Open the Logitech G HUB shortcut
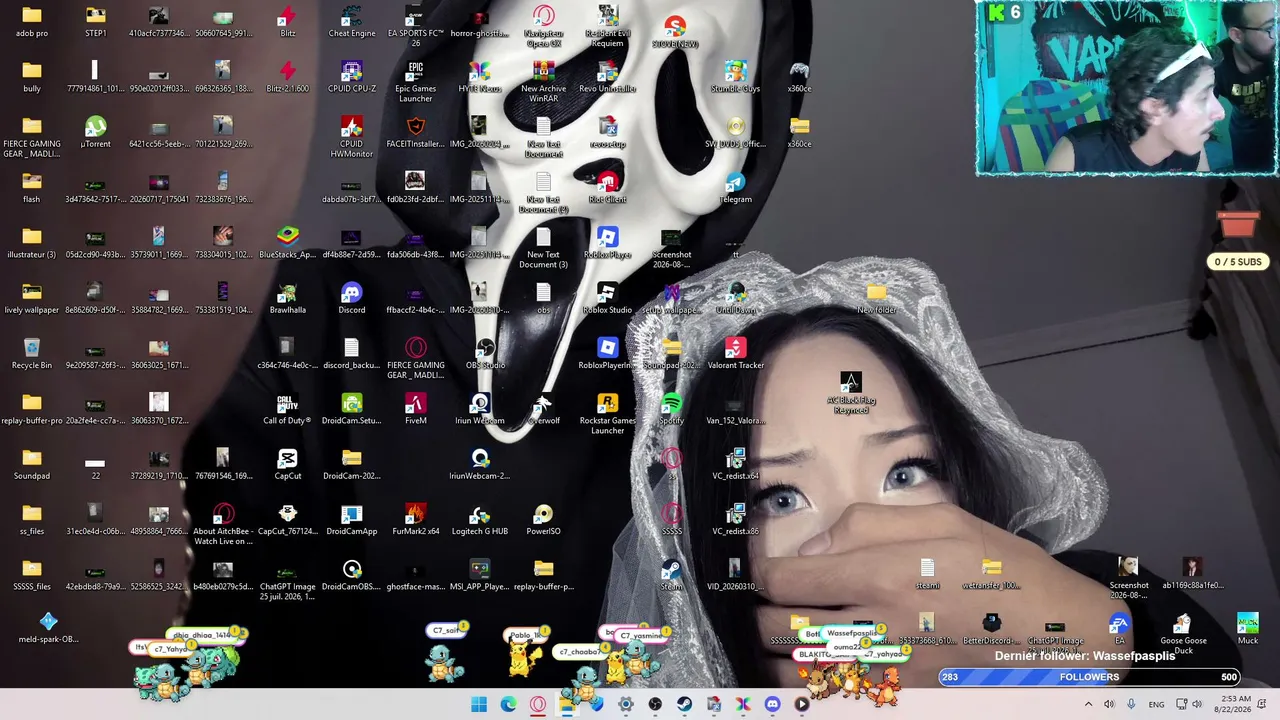Viewport: 1280px width, 720px height. (480, 519)
